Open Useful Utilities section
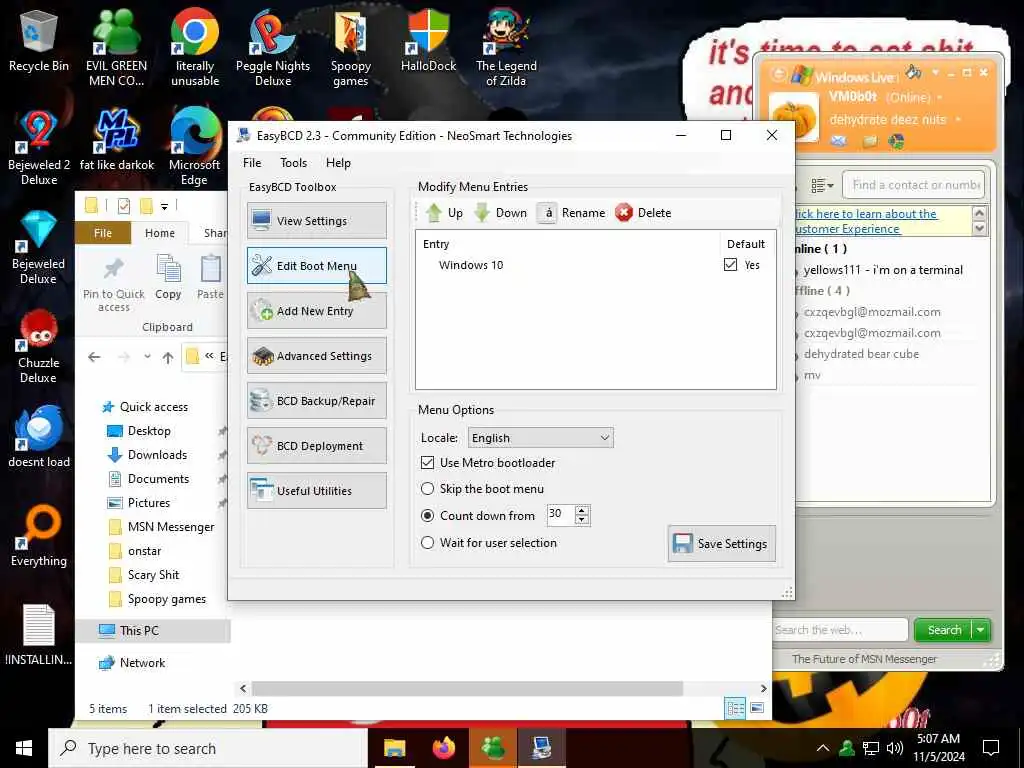Viewport: 1024px width, 768px height. pyautogui.click(x=317, y=491)
